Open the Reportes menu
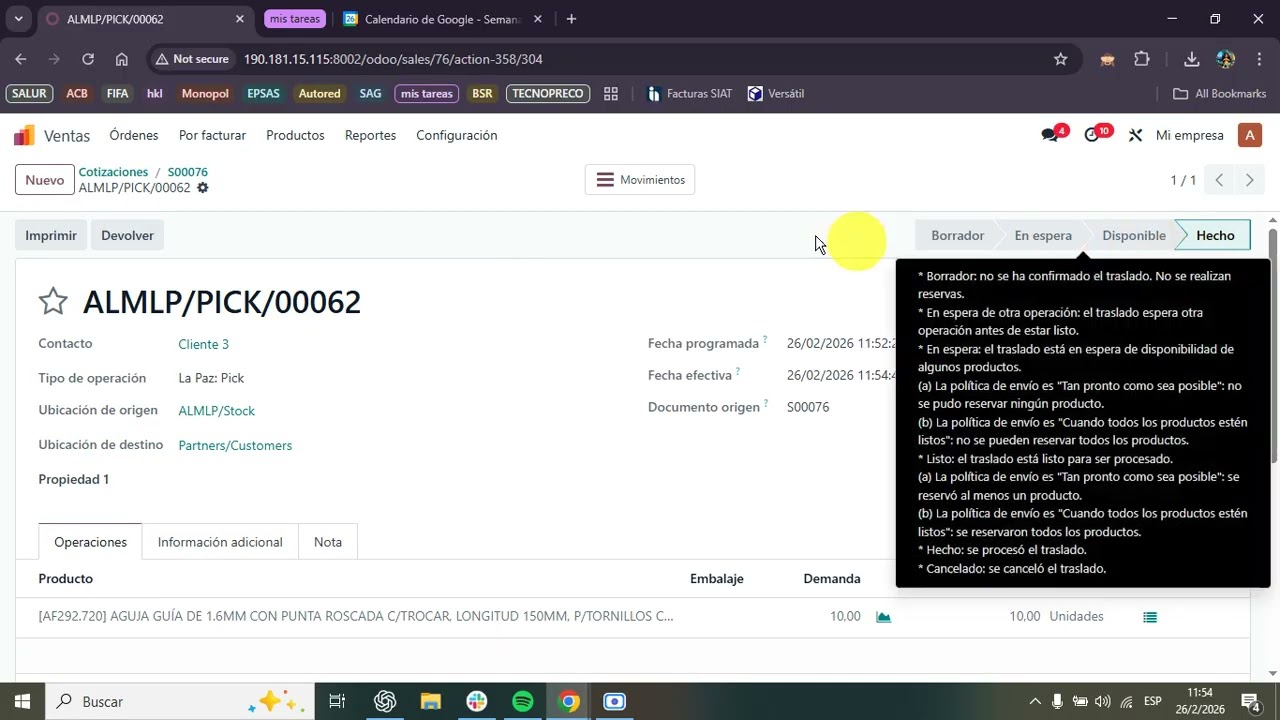The image size is (1280, 720). 370,135
